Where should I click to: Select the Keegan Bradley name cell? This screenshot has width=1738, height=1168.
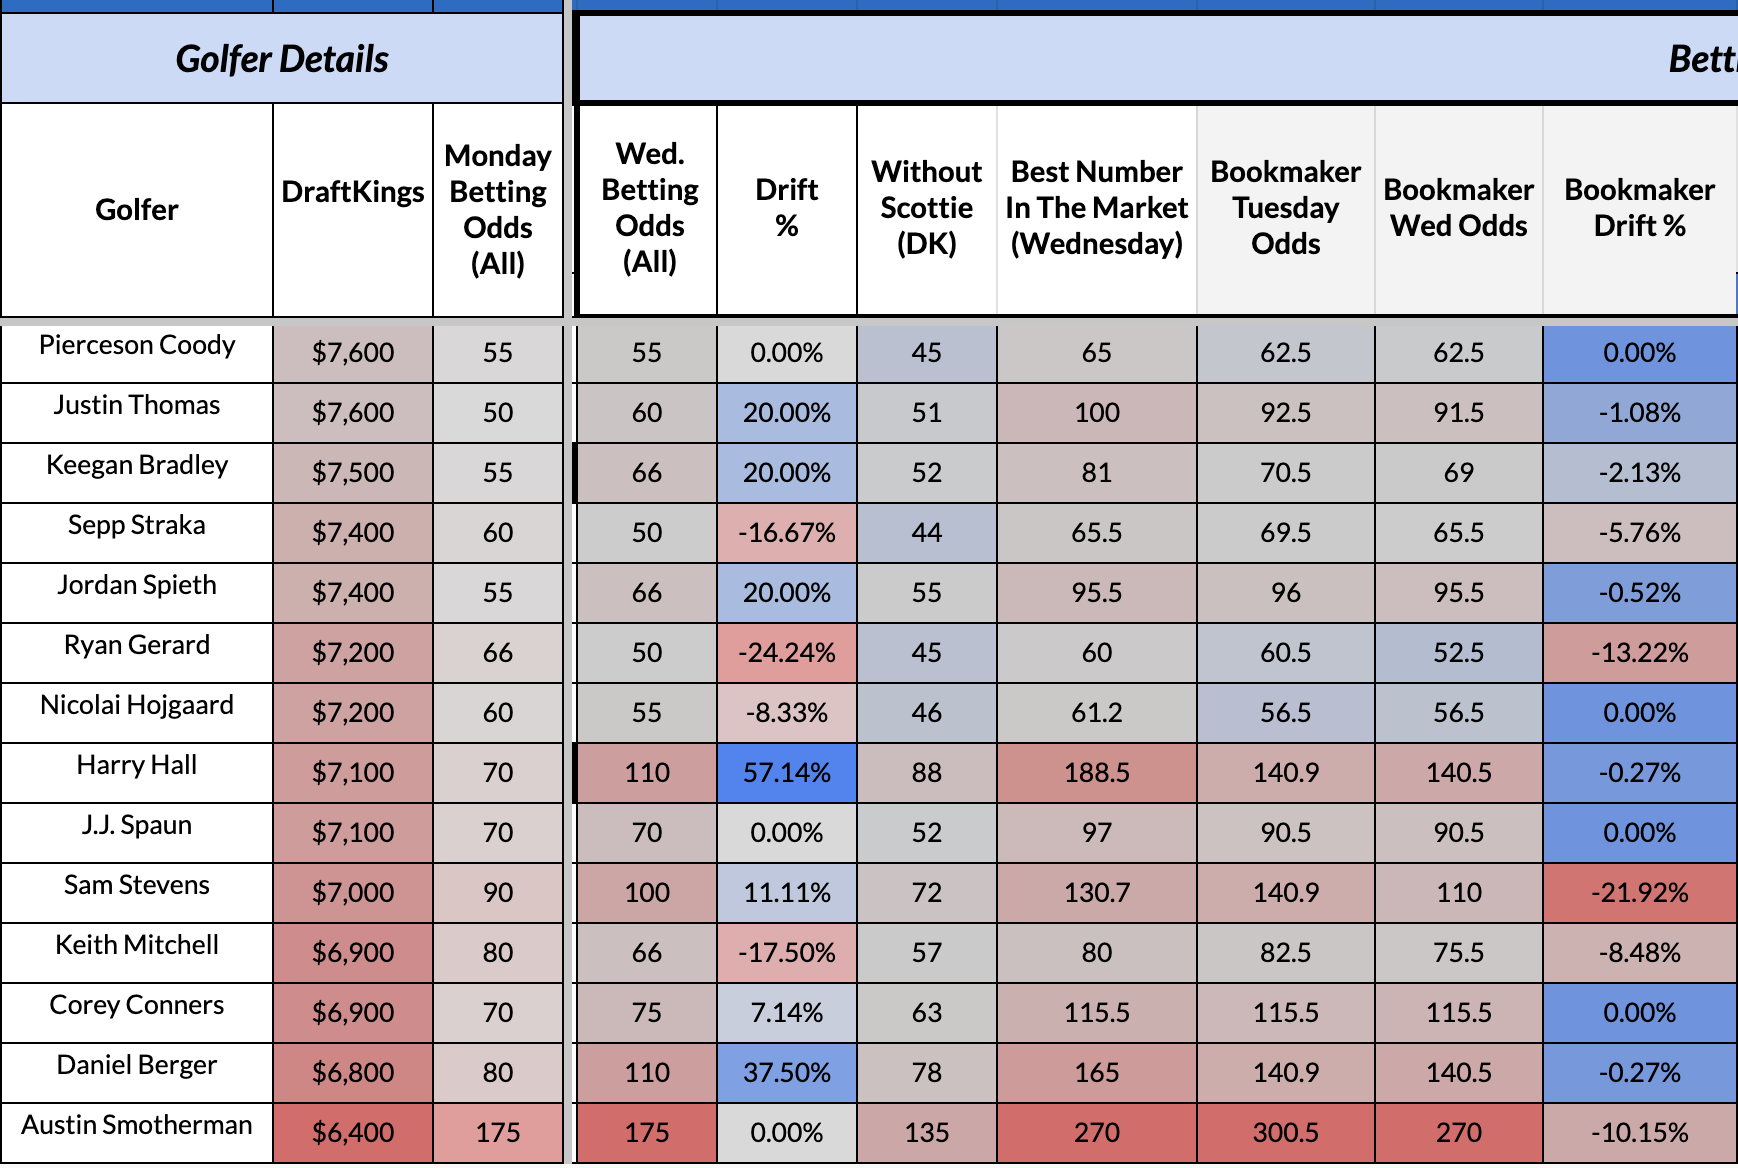coord(137,466)
